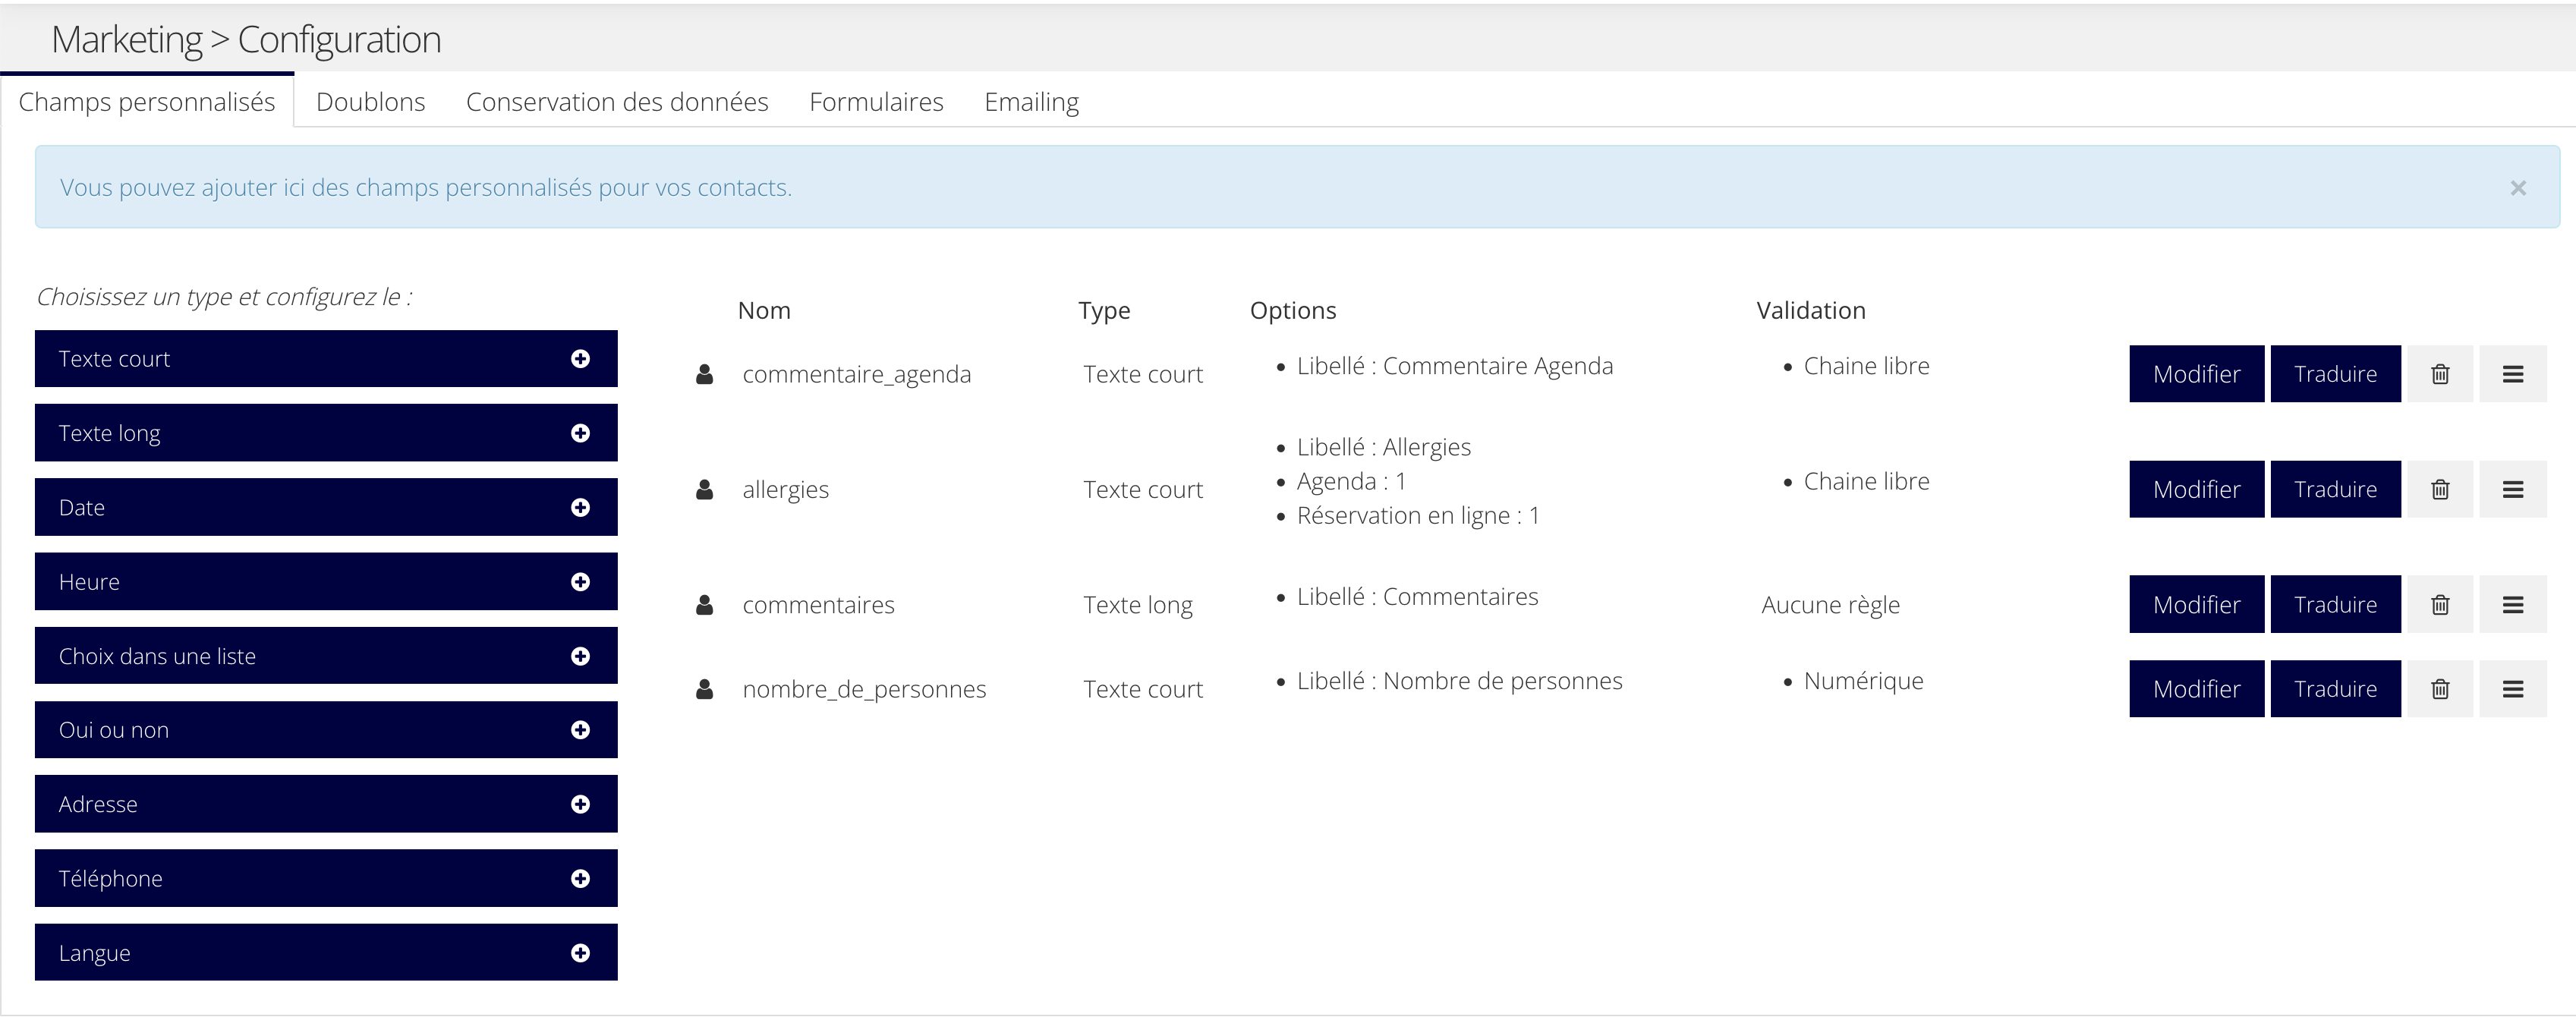
Task: Go to the Formulaires tab
Action: (876, 102)
